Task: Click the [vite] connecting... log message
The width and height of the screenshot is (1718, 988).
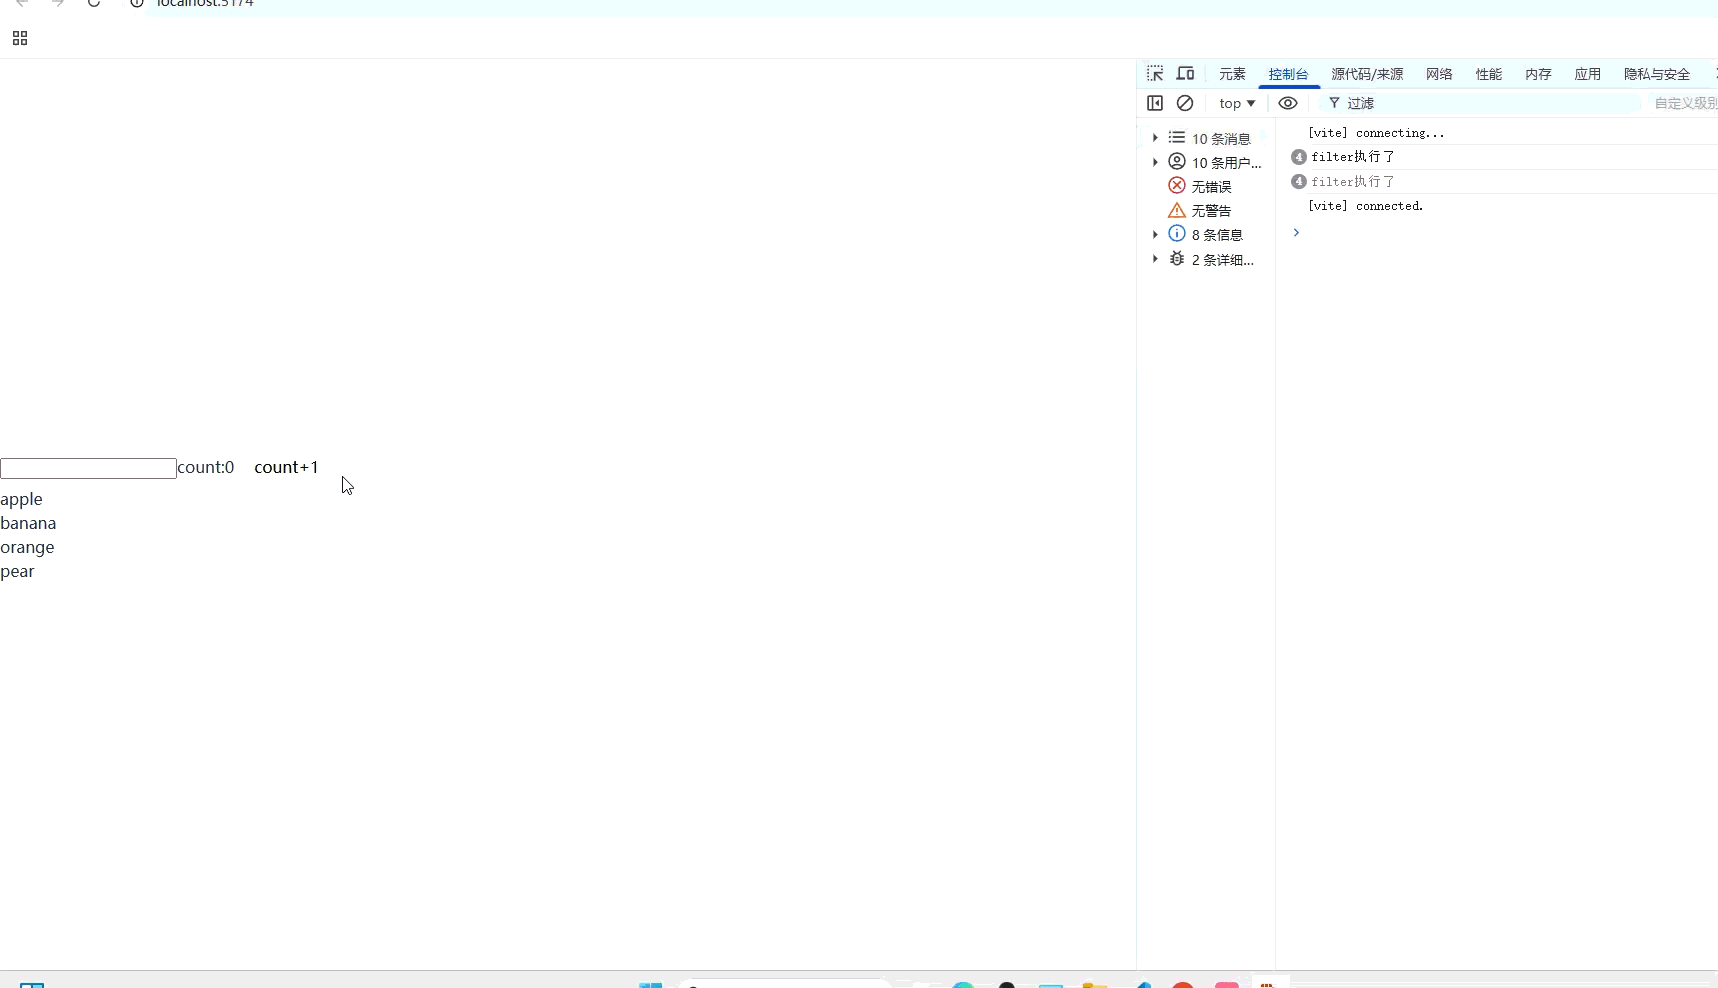Action: 1376,133
